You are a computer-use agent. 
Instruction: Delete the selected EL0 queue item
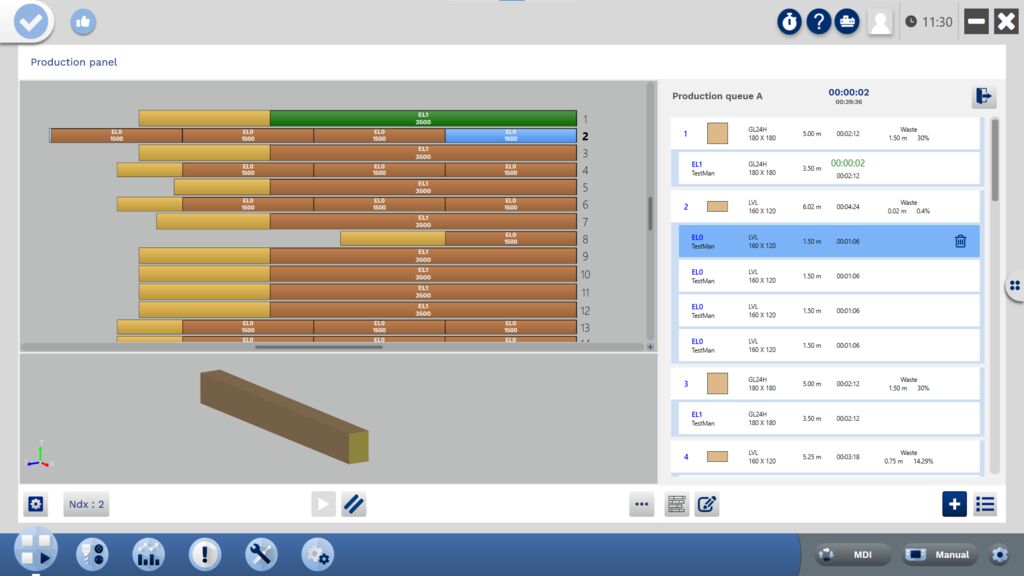point(960,241)
